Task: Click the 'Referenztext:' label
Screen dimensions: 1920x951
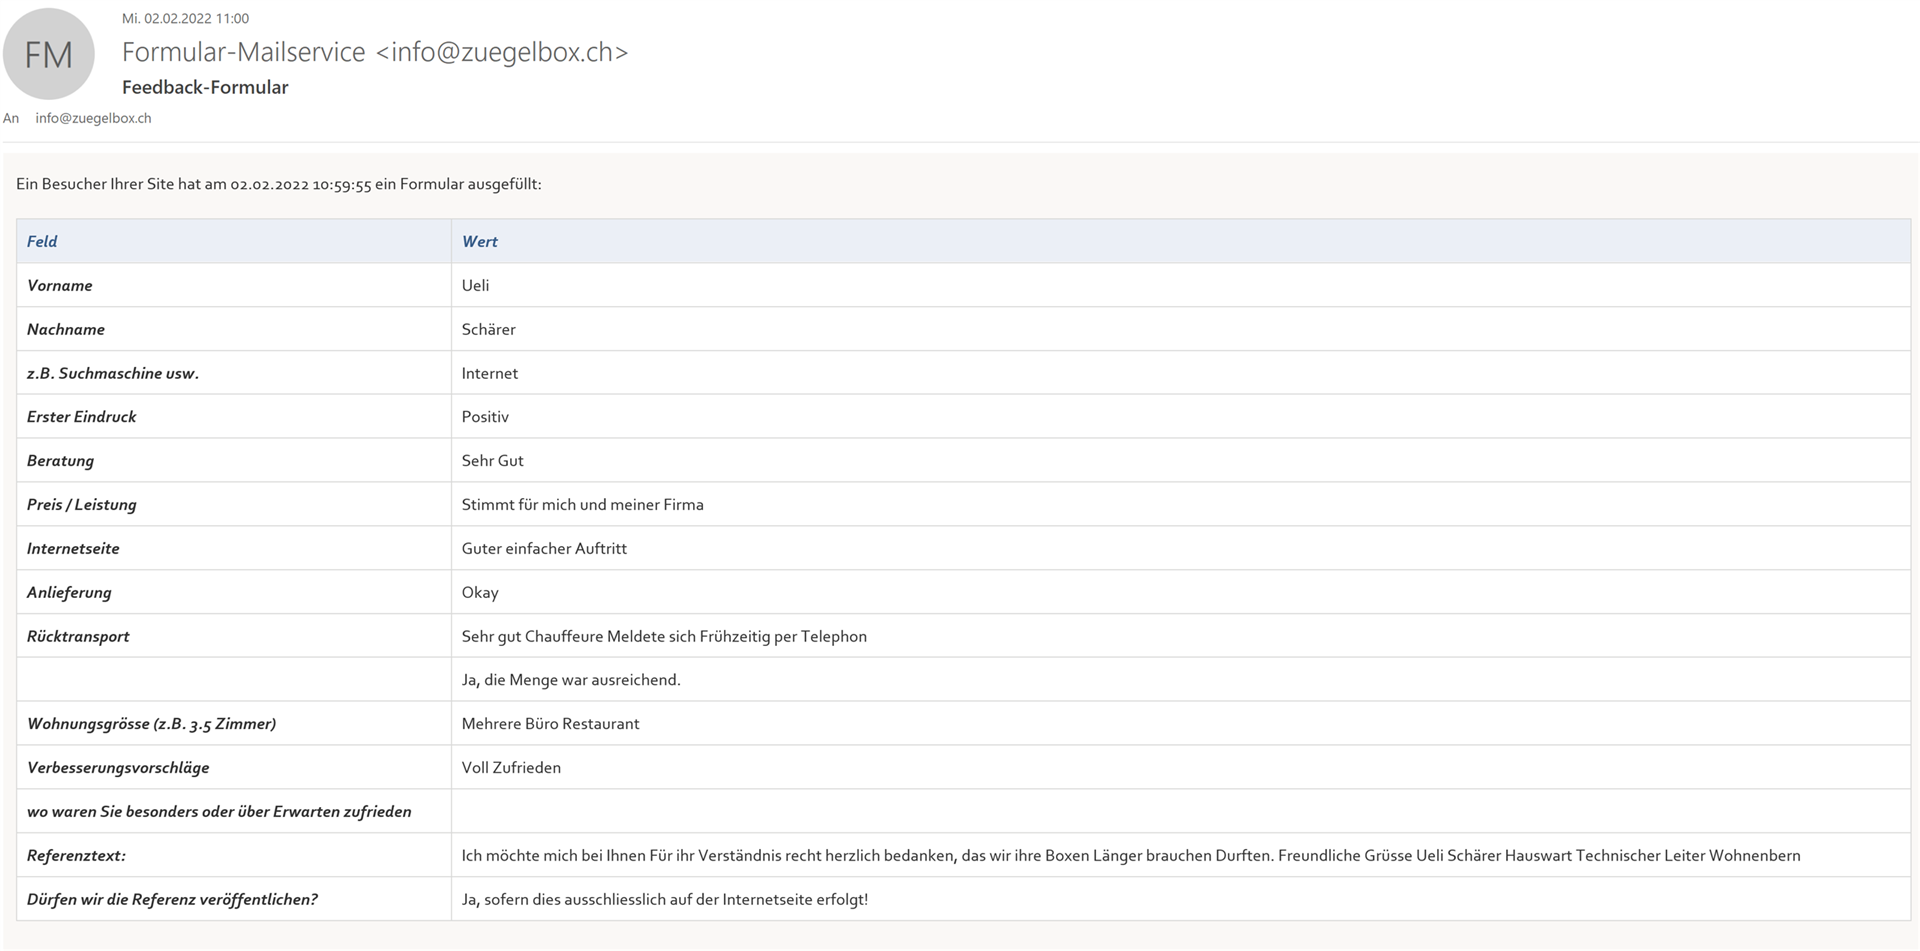Action: click(x=76, y=856)
